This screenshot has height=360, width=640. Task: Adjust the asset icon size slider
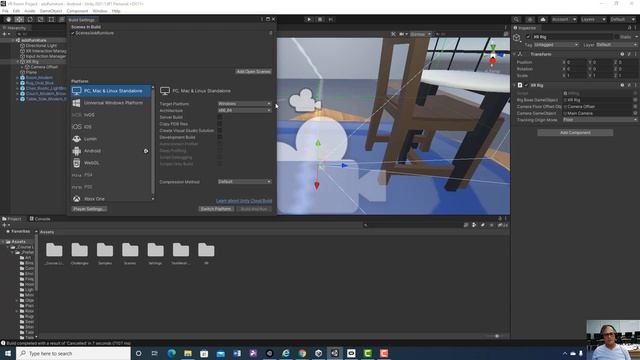point(497,336)
